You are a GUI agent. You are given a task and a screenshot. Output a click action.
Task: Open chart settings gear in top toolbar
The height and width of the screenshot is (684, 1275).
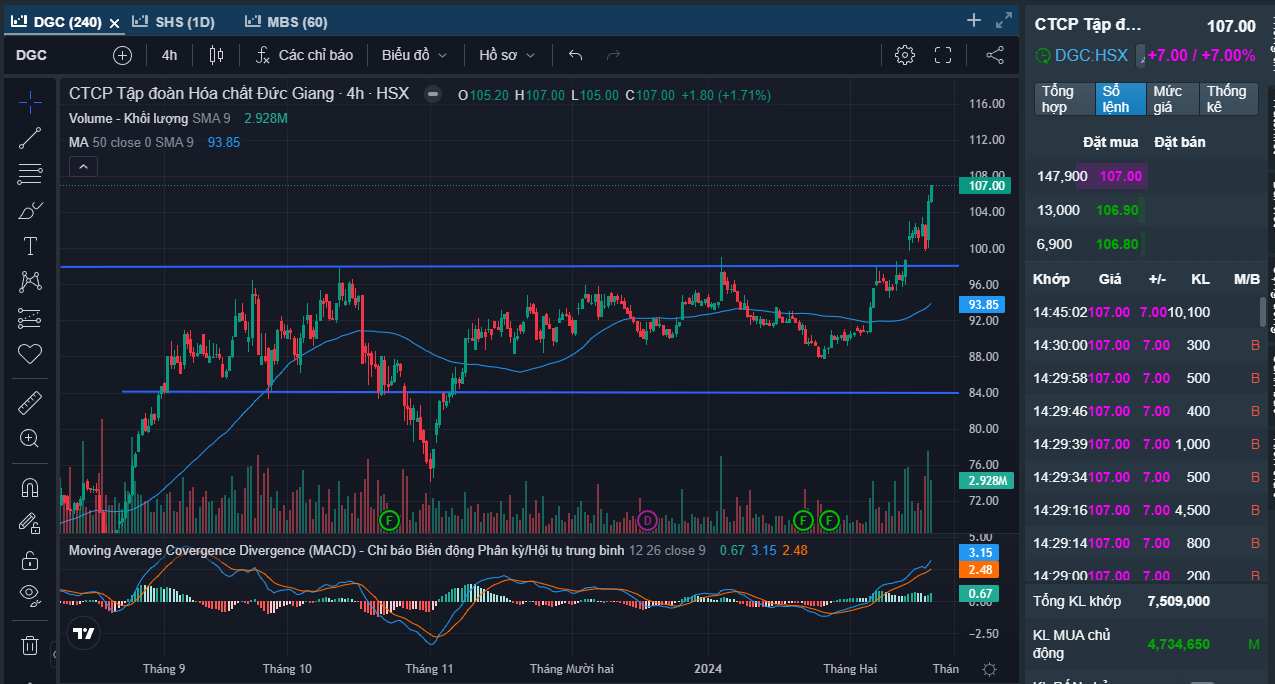(904, 55)
